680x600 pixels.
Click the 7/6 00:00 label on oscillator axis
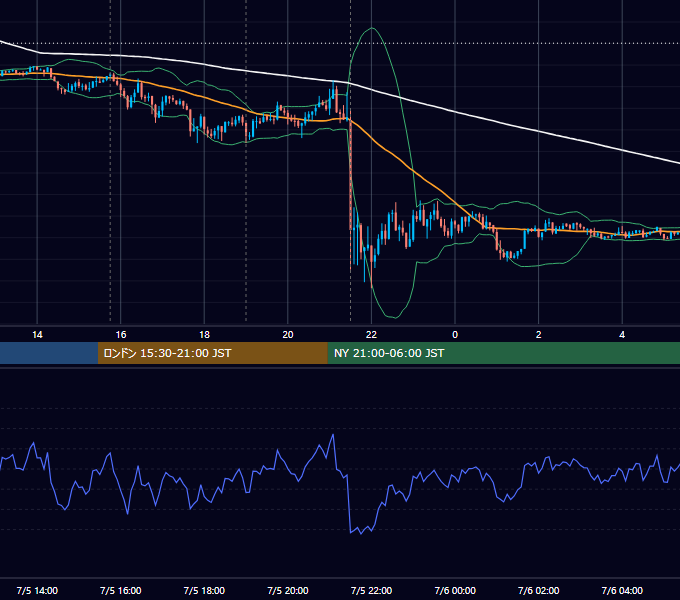point(455,590)
